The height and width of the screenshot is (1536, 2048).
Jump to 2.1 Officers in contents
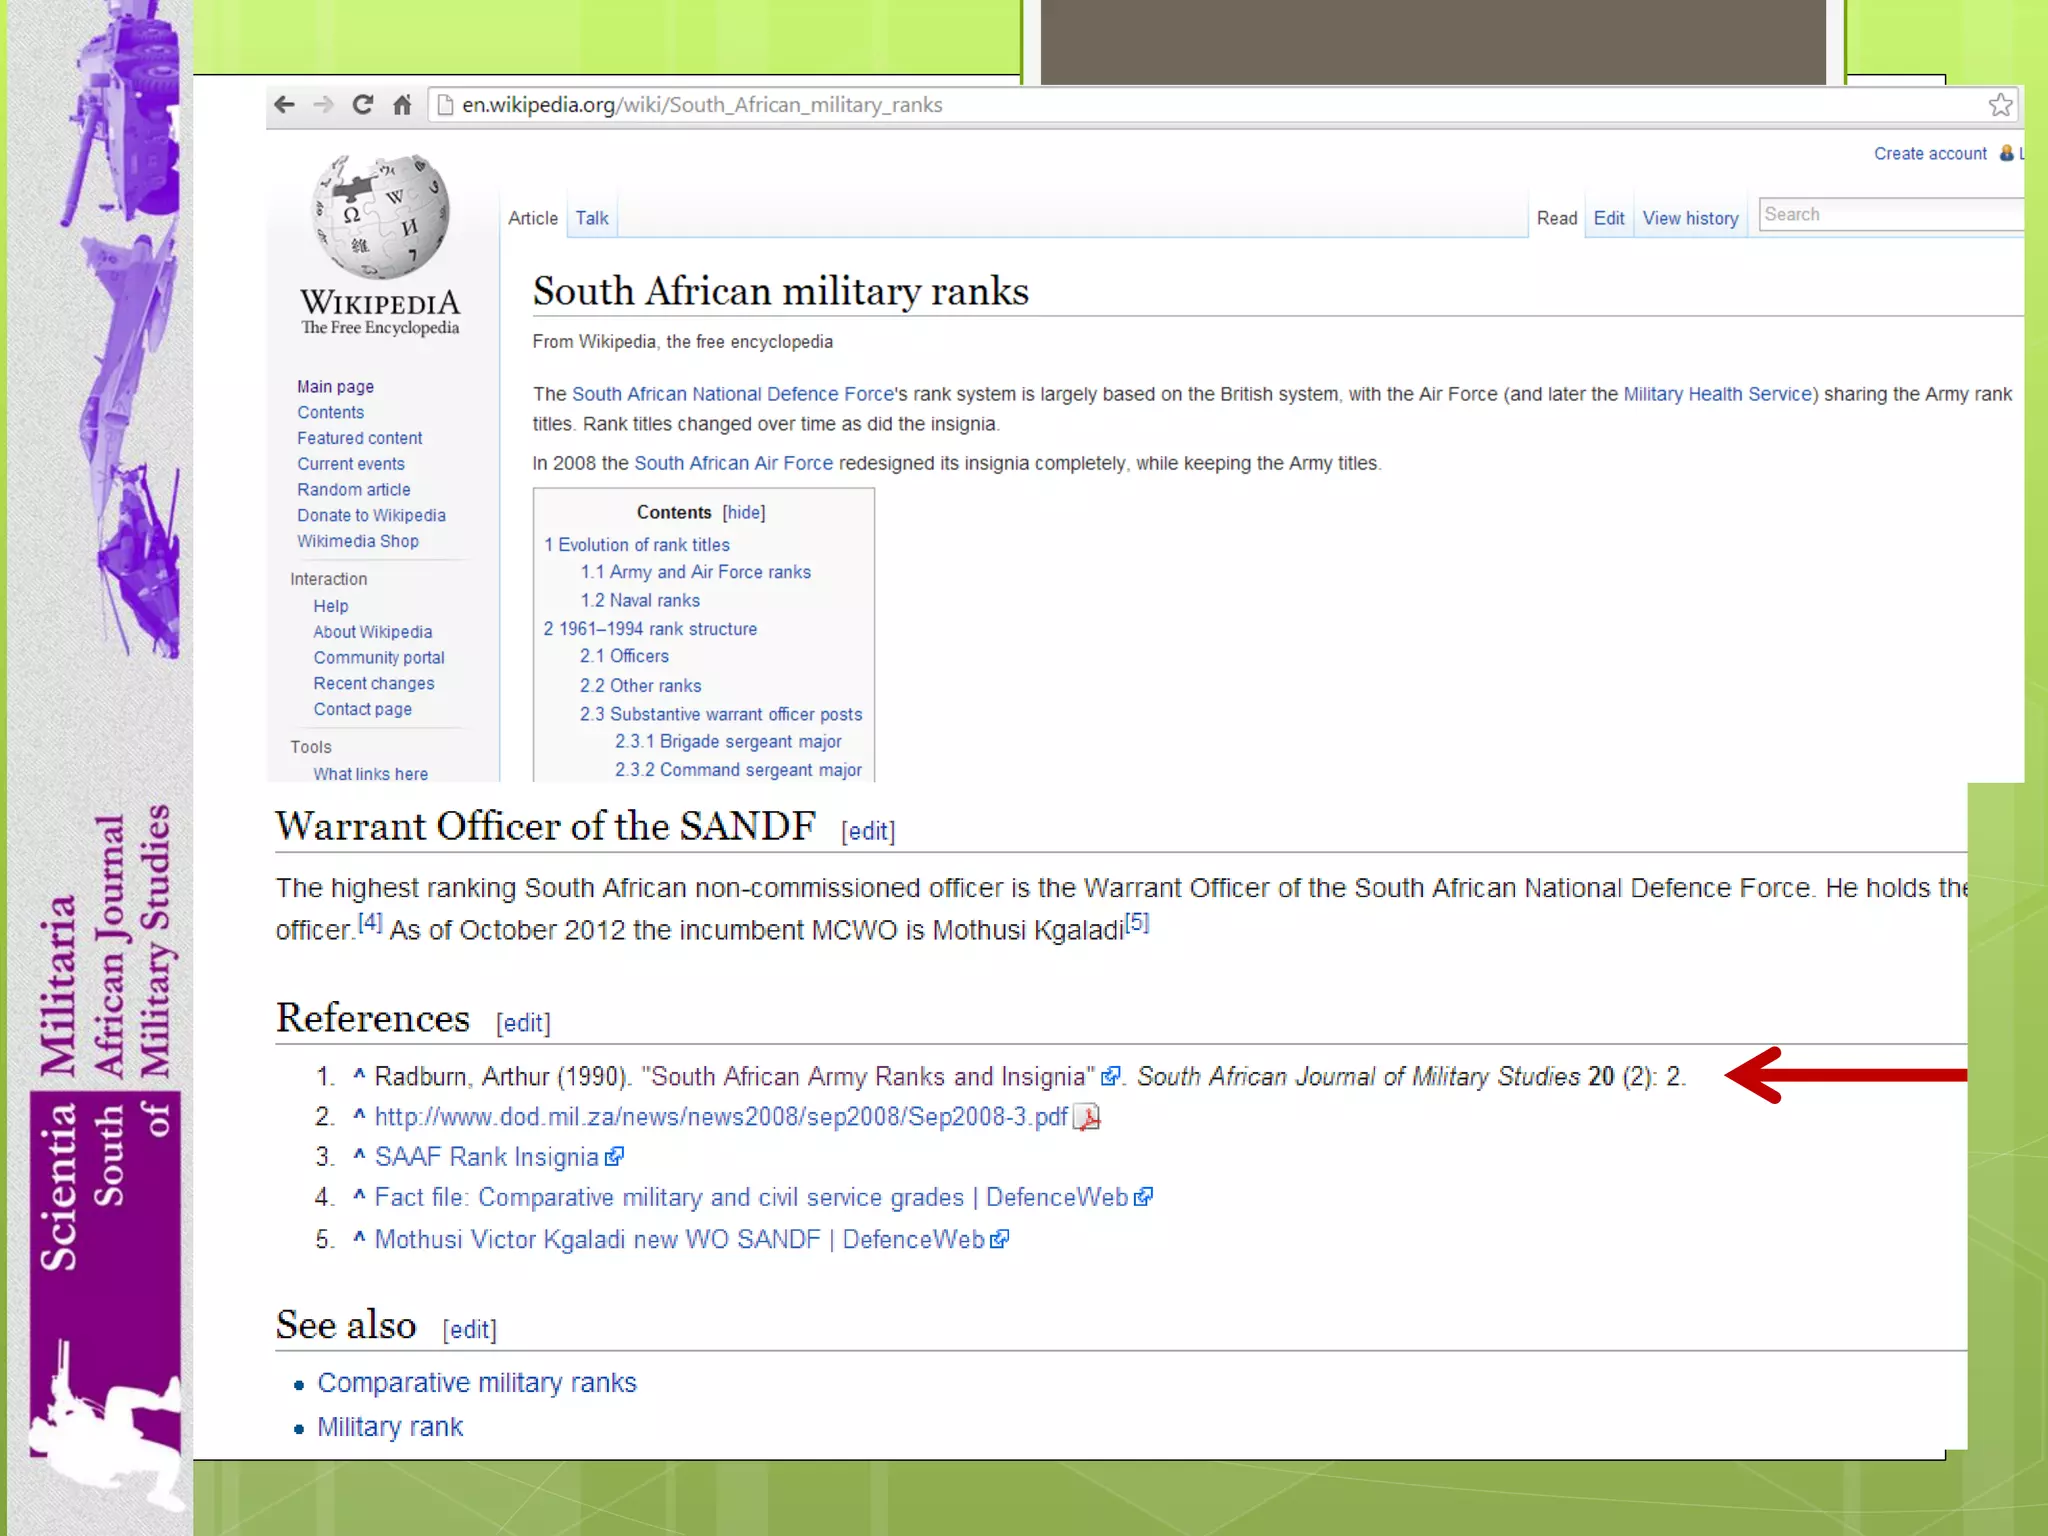point(625,656)
